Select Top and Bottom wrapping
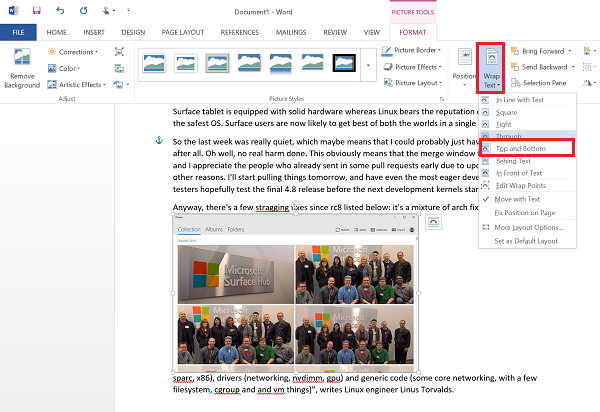The height and width of the screenshot is (412, 600). pyautogui.click(x=527, y=148)
